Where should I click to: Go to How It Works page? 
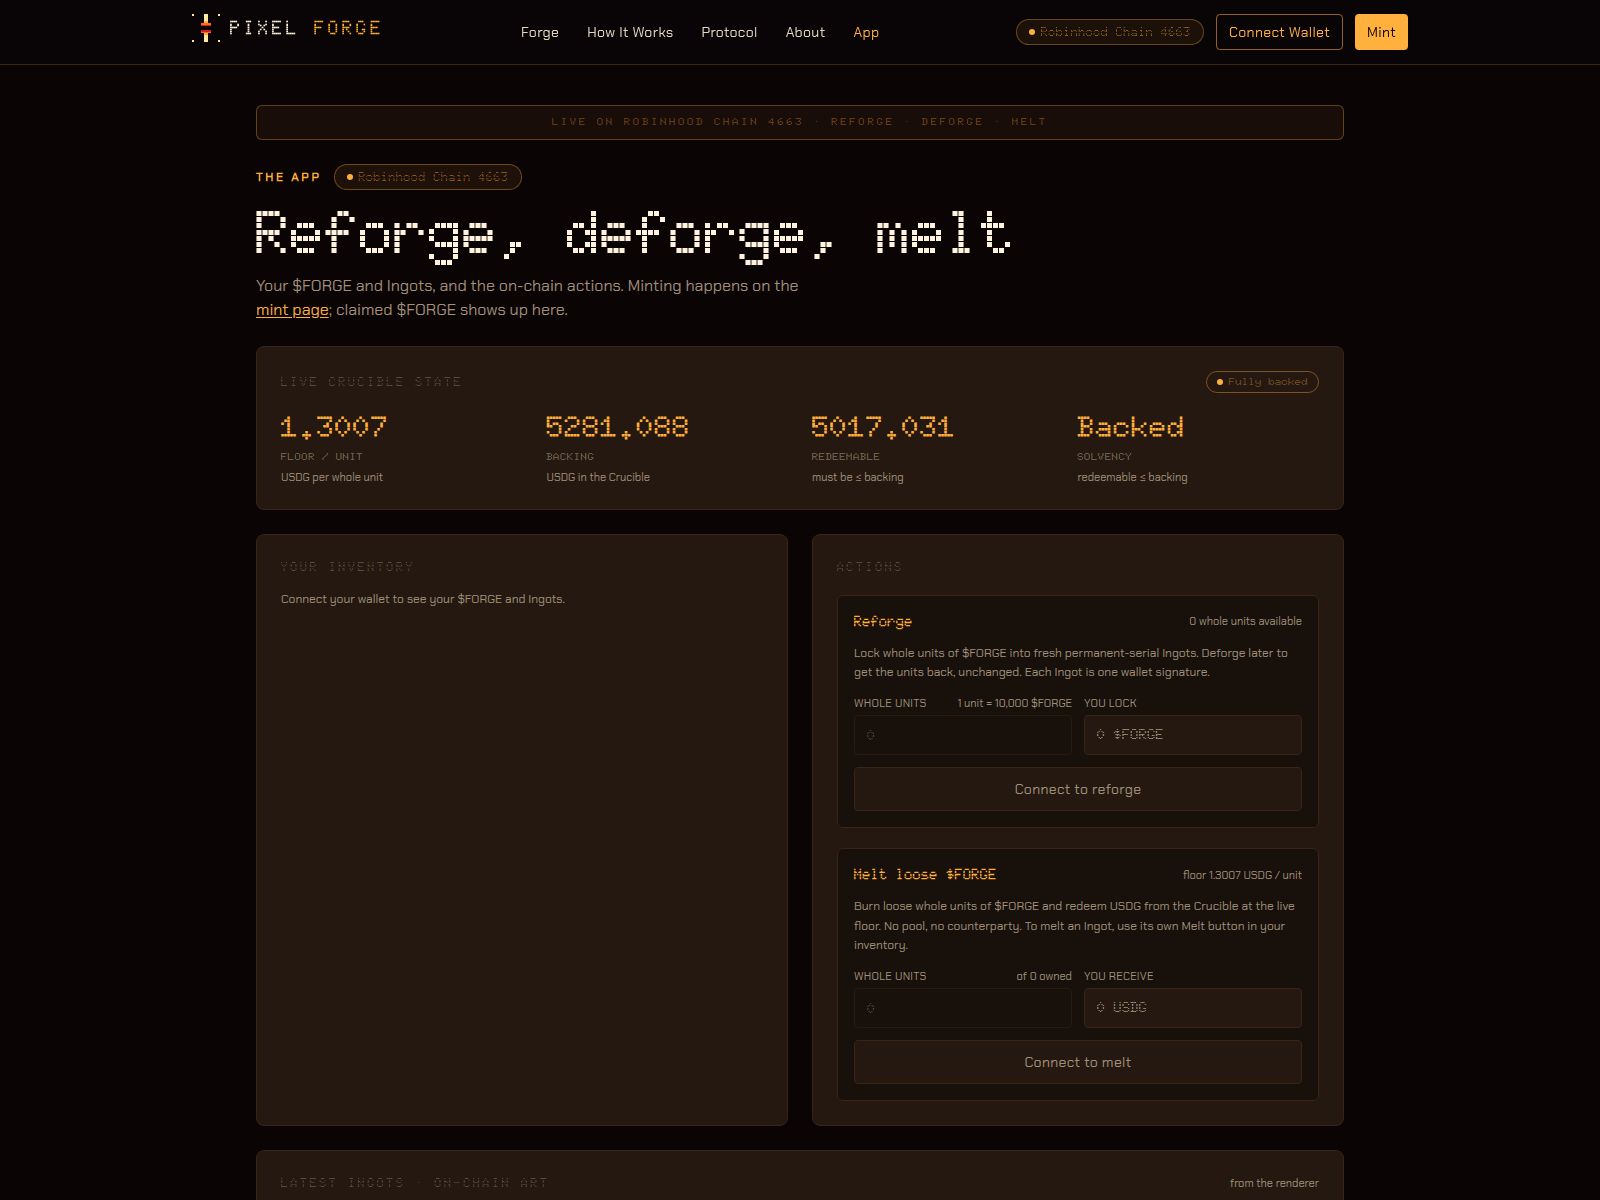(x=629, y=32)
